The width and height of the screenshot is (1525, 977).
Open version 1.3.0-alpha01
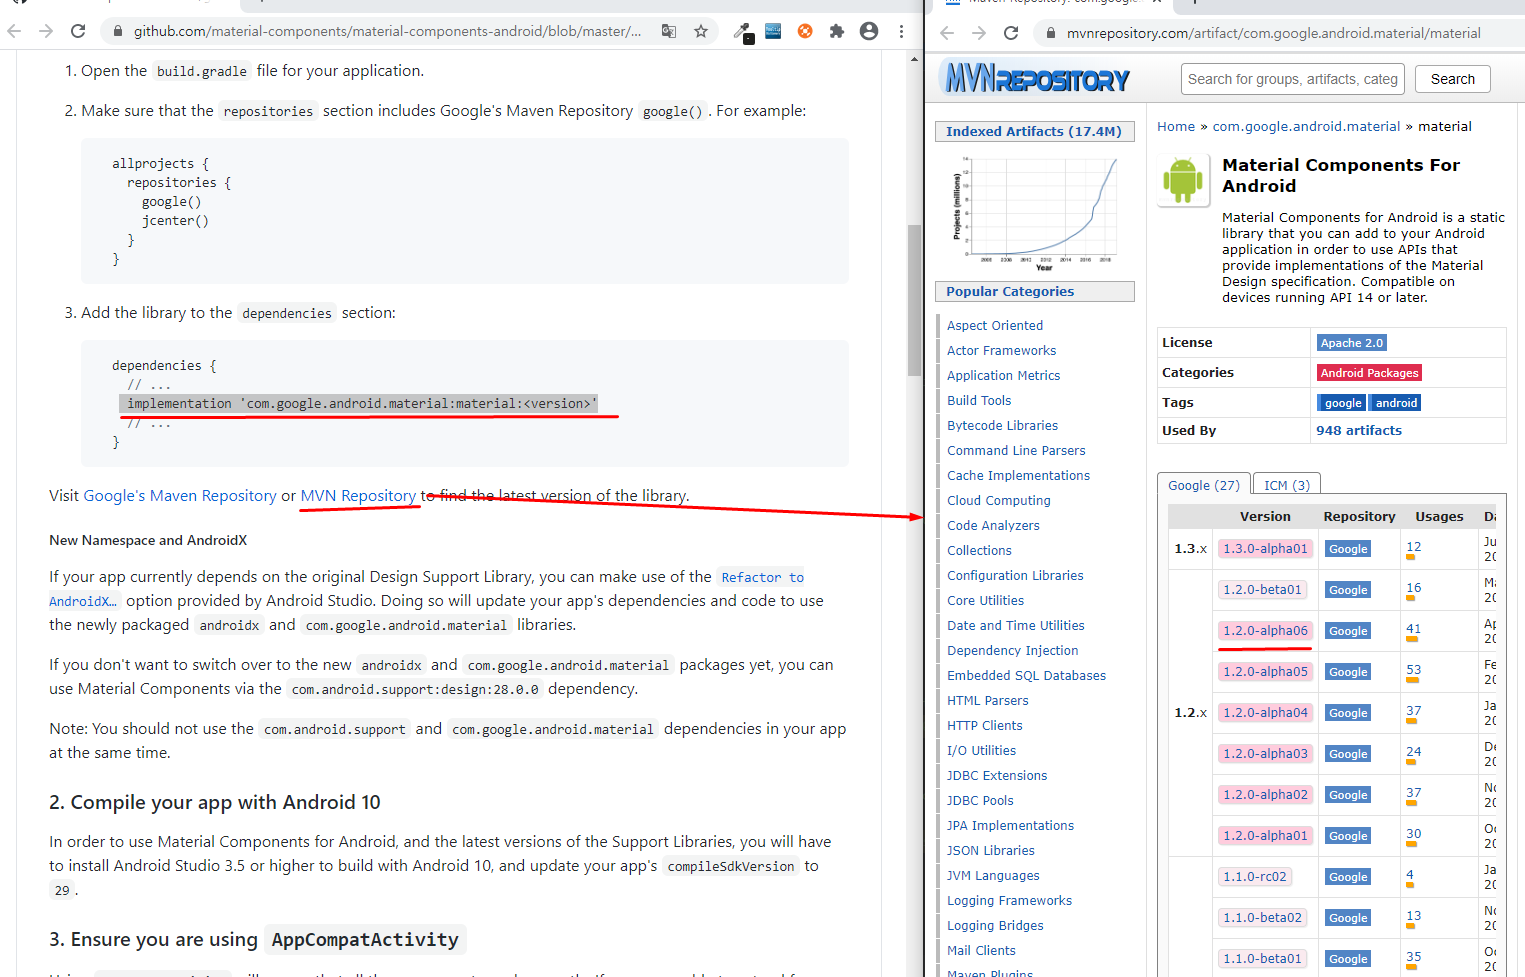pyautogui.click(x=1265, y=549)
